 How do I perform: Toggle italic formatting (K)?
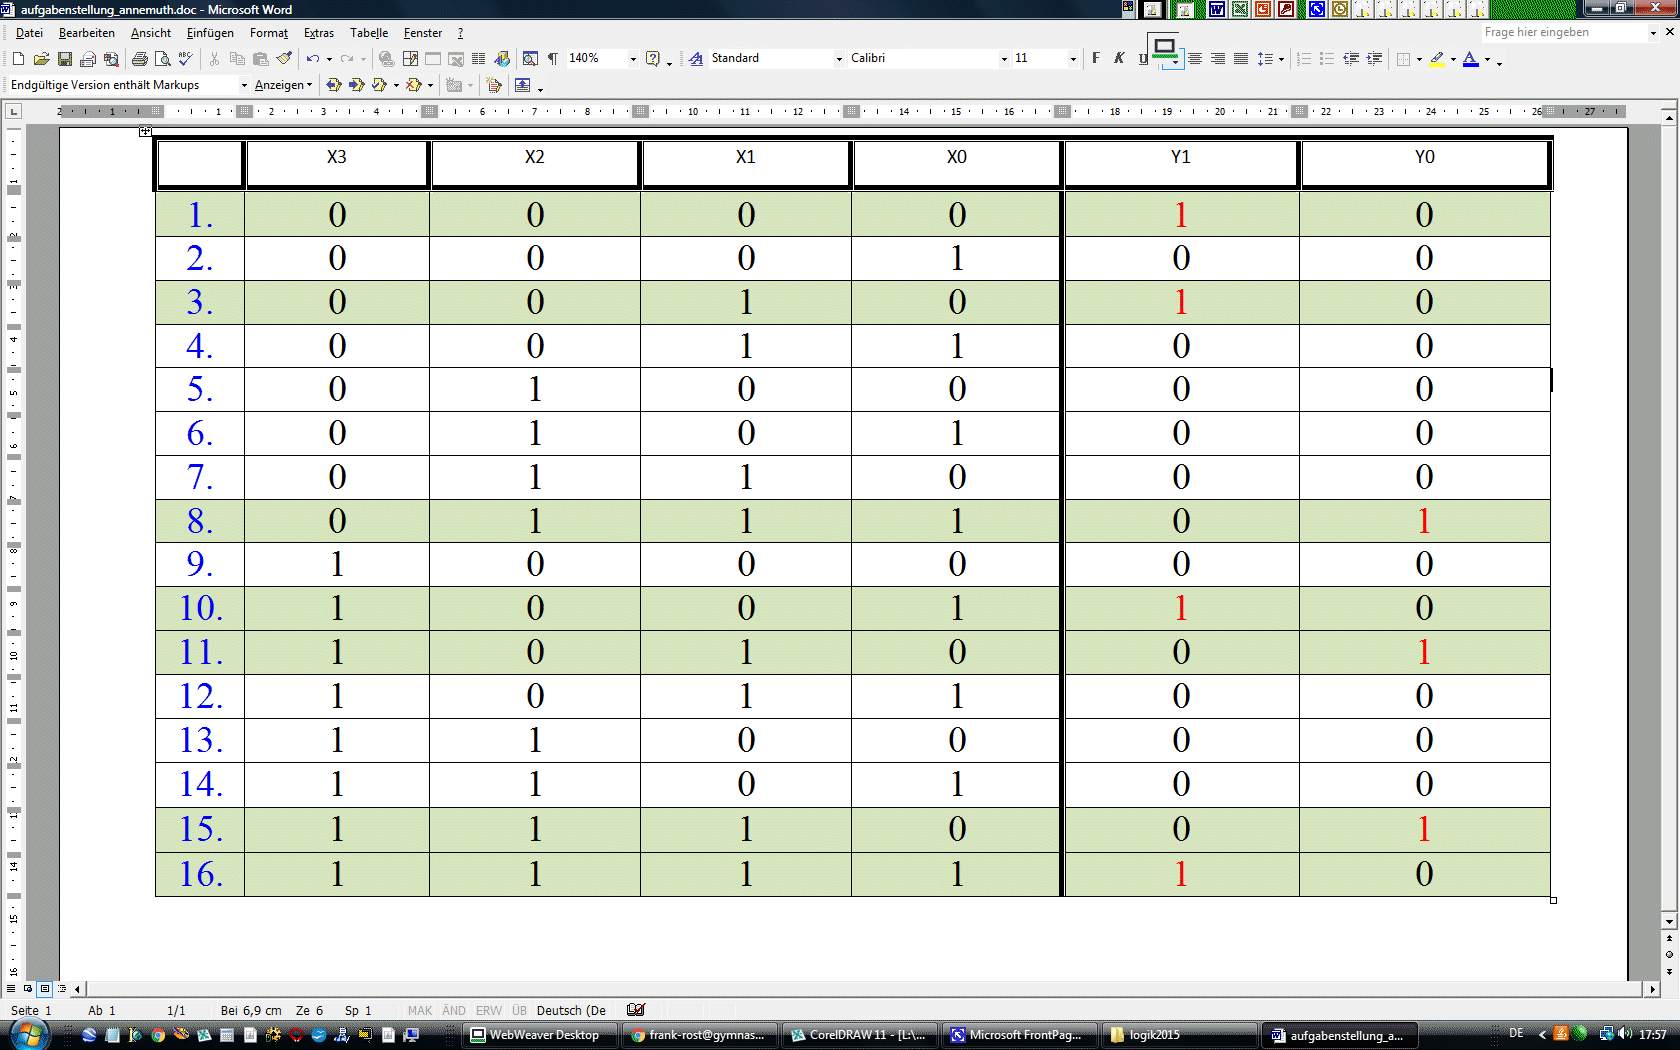click(1119, 59)
